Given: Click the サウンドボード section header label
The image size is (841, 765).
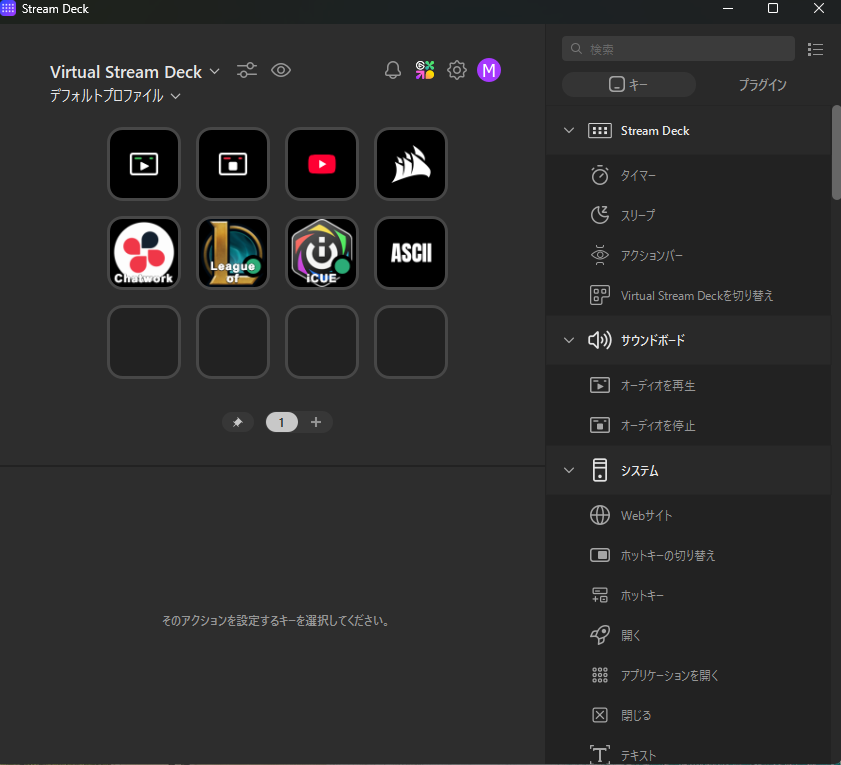Looking at the screenshot, I should [653, 340].
